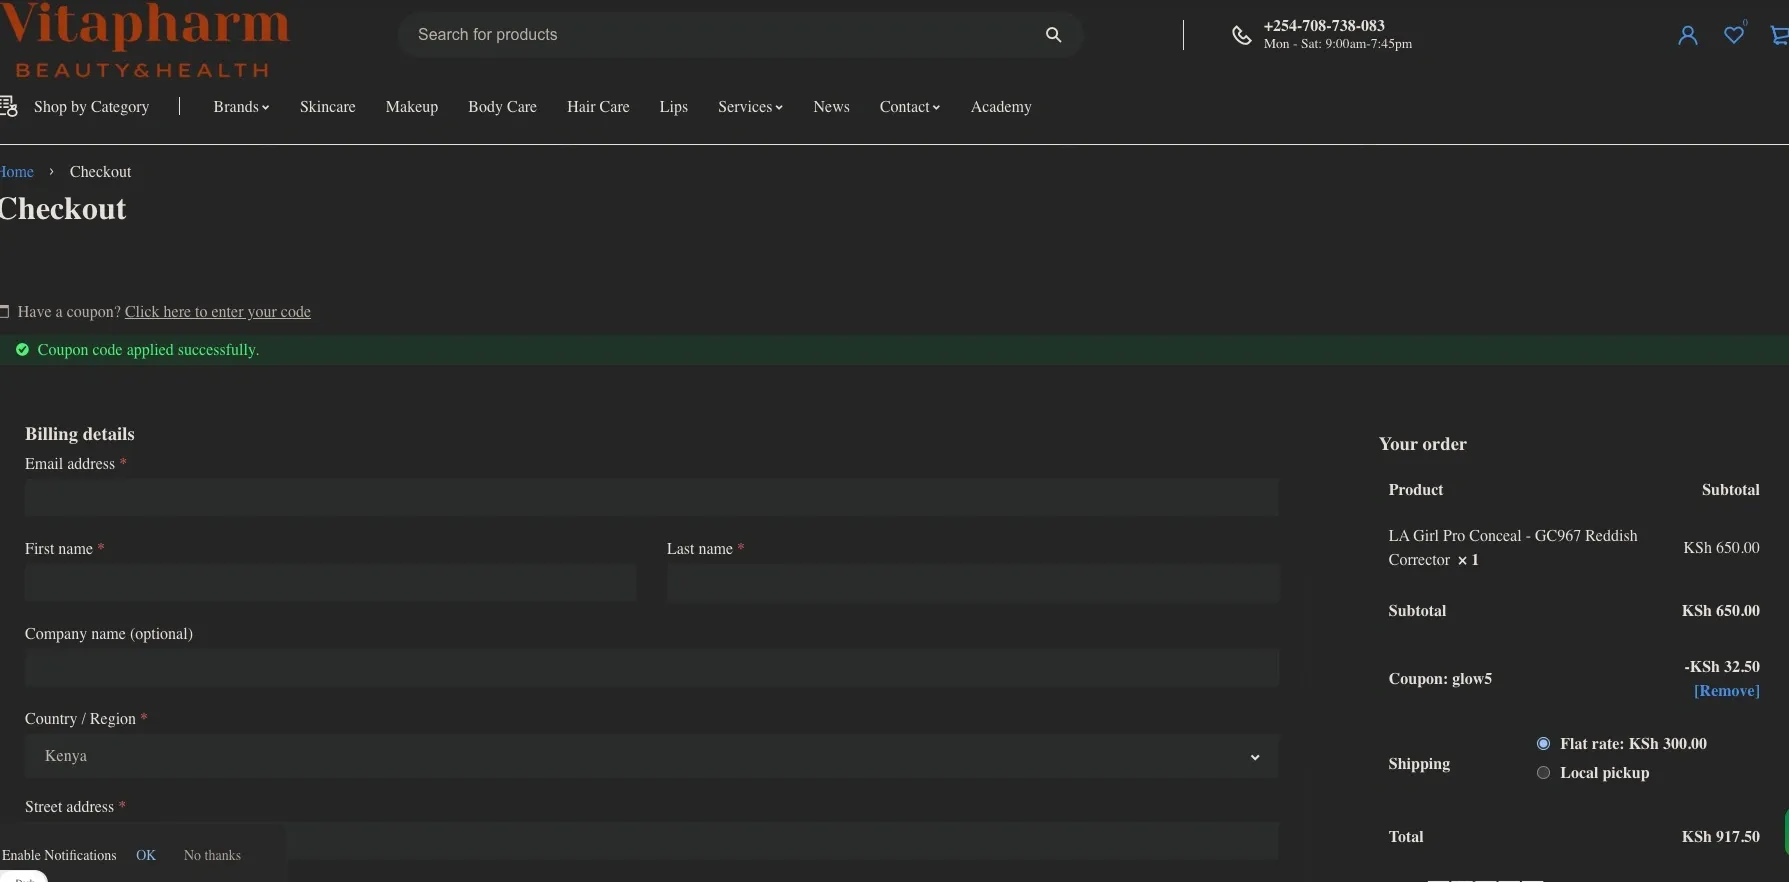Open the Lips menu item
Screen dimensions: 1789x882
point(674,107)
